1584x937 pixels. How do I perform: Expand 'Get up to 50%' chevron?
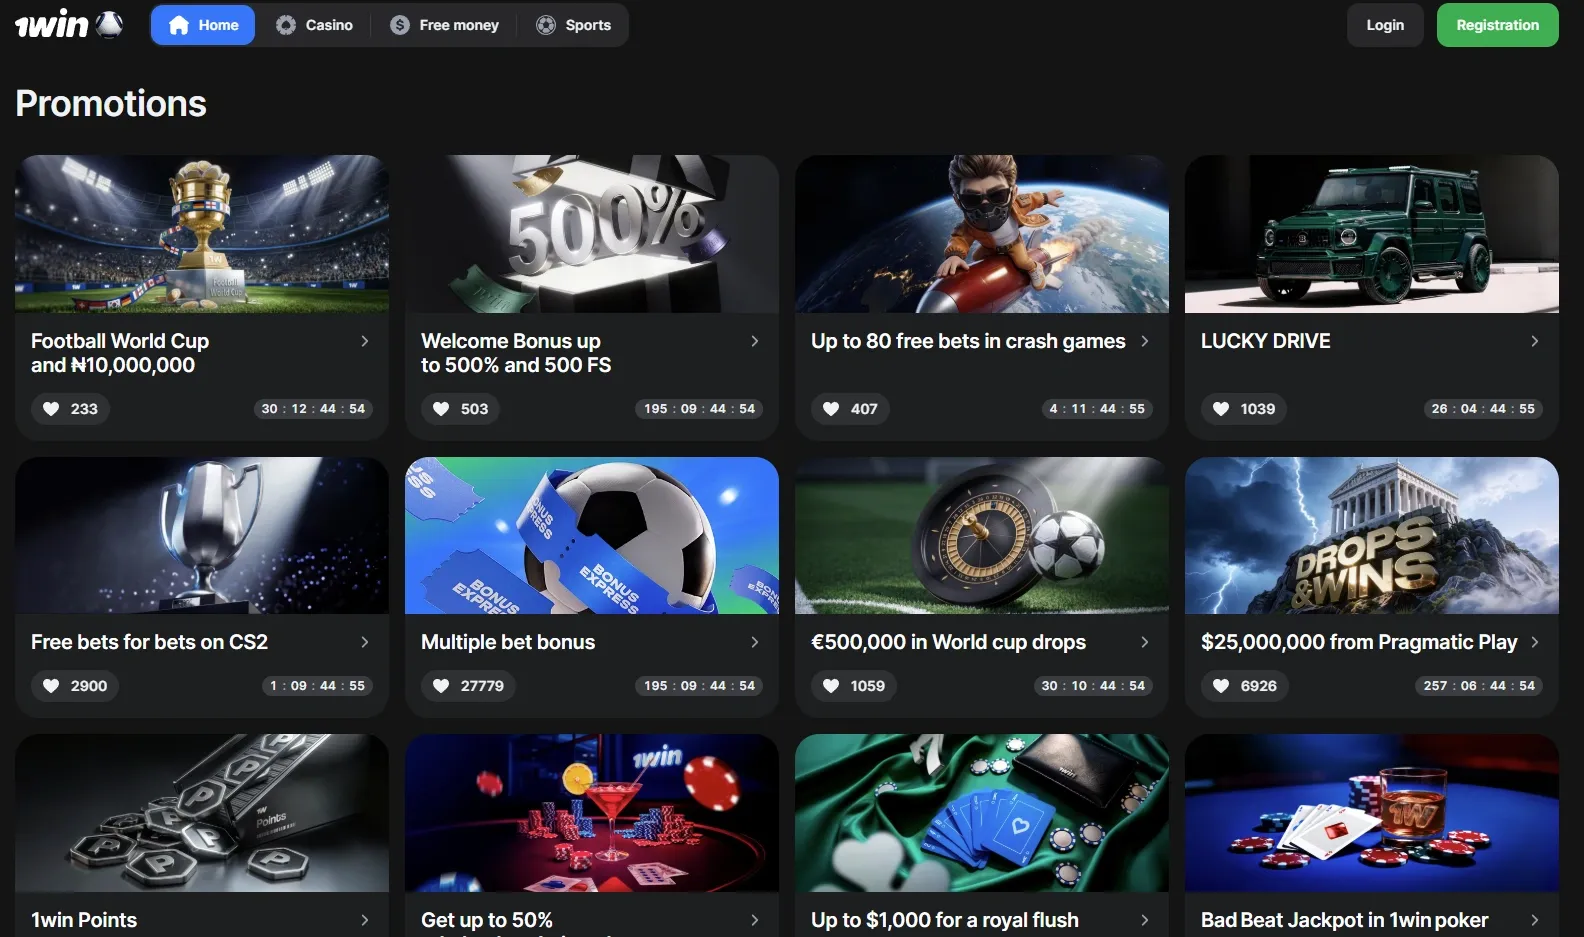click(755, 920)
